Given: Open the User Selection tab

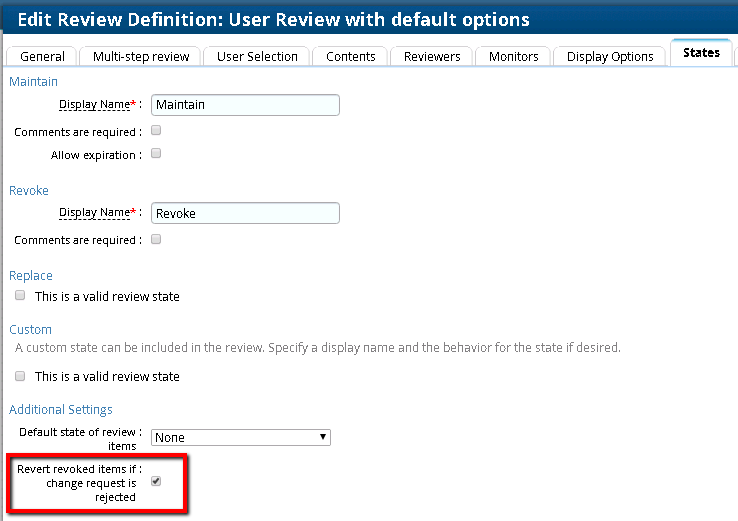Looking at the screenshot, I should click(x=257, y=57).
